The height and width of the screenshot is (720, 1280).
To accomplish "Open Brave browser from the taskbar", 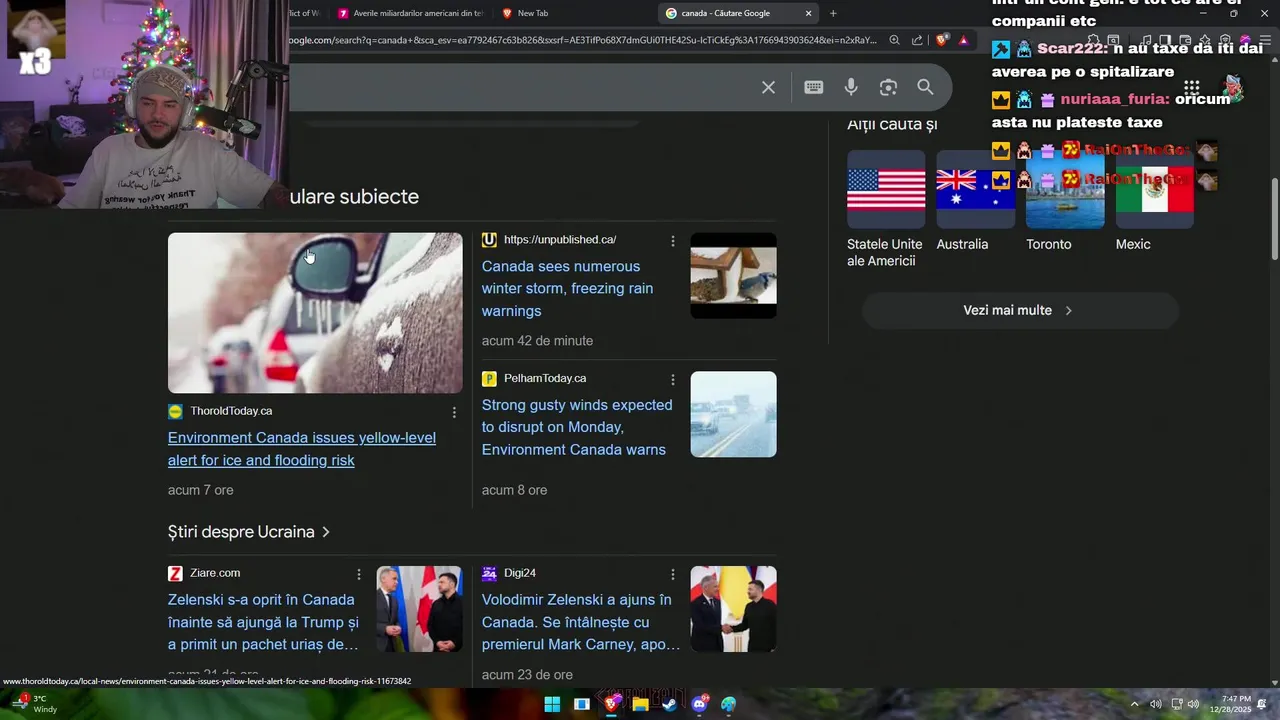I will (x=611, y=704).
